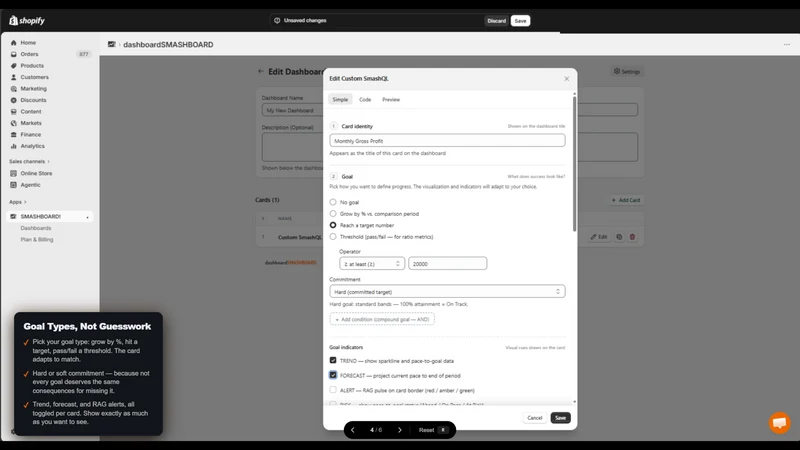Open Orders in the sidebar
This screenshot has width=800, height=450.
(29, 54)
